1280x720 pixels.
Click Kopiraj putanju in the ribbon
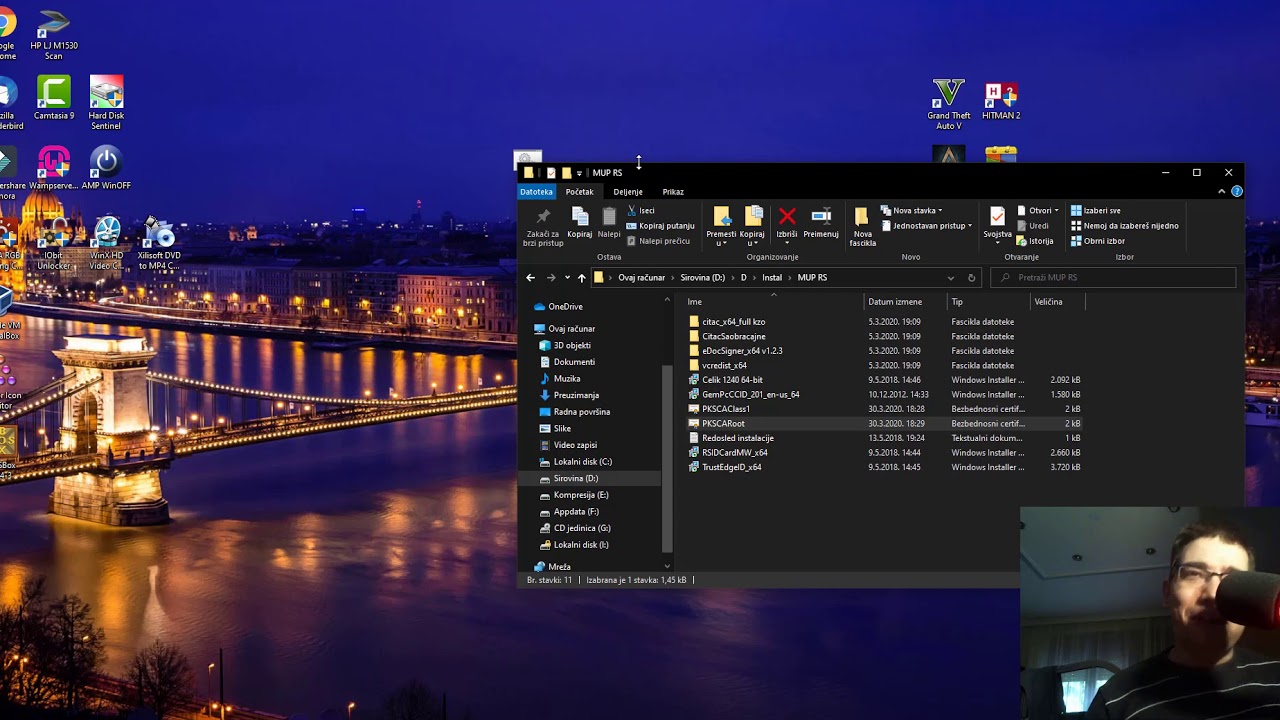click(x=660, y=226)
